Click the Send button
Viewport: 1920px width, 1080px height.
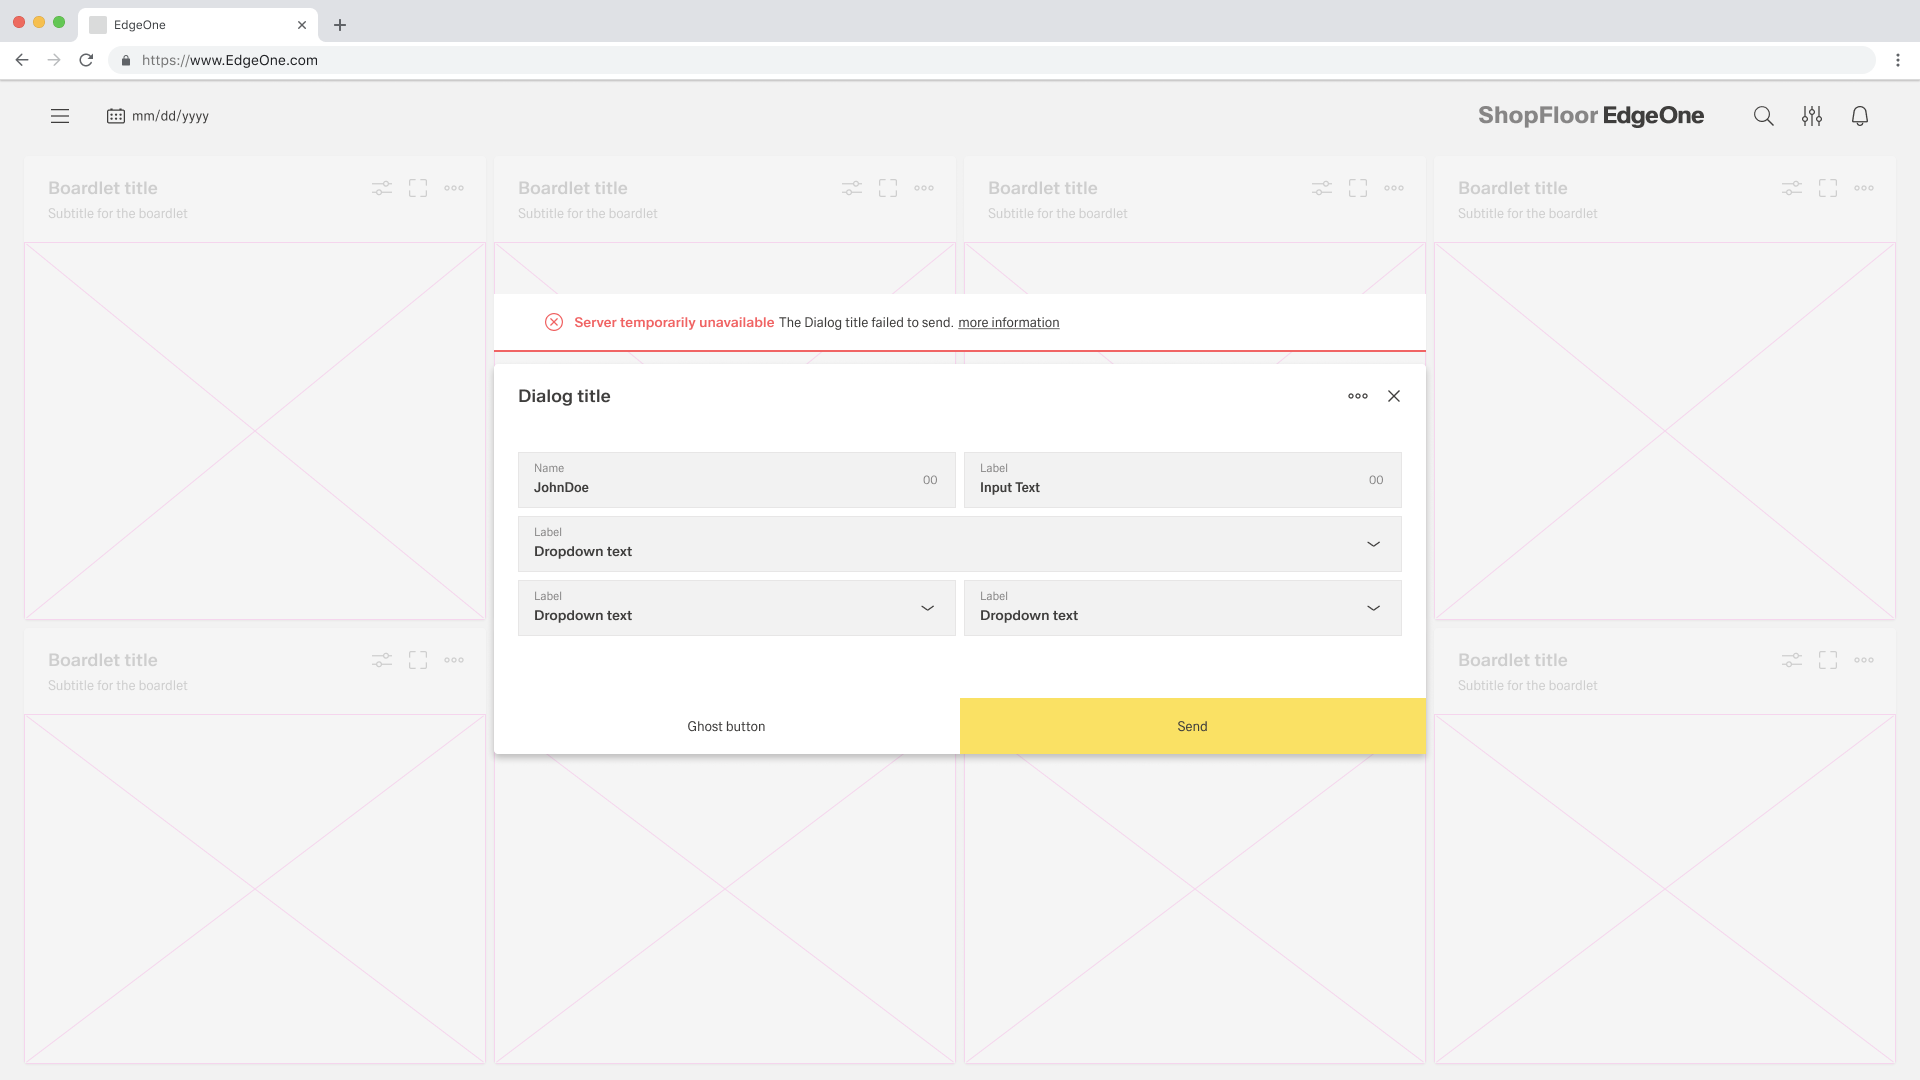1192,726
